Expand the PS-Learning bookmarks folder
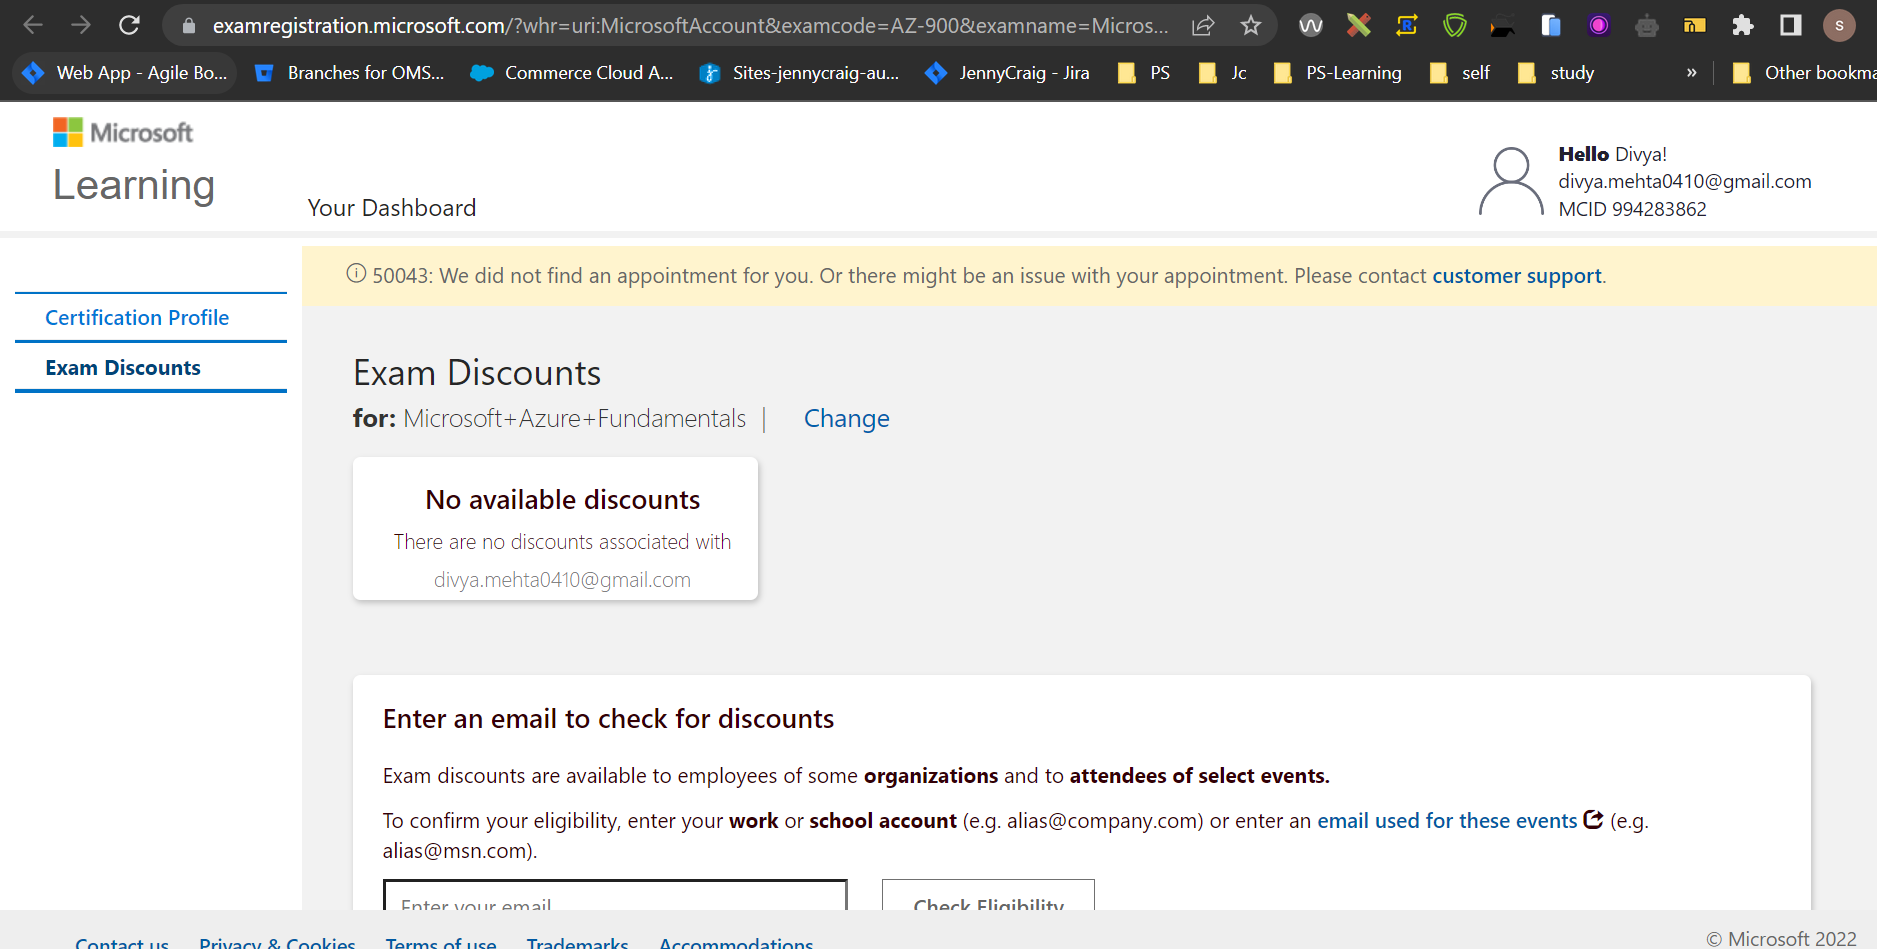Image resolution: width=1877 pixels, height=949 pixels. 1339,72
